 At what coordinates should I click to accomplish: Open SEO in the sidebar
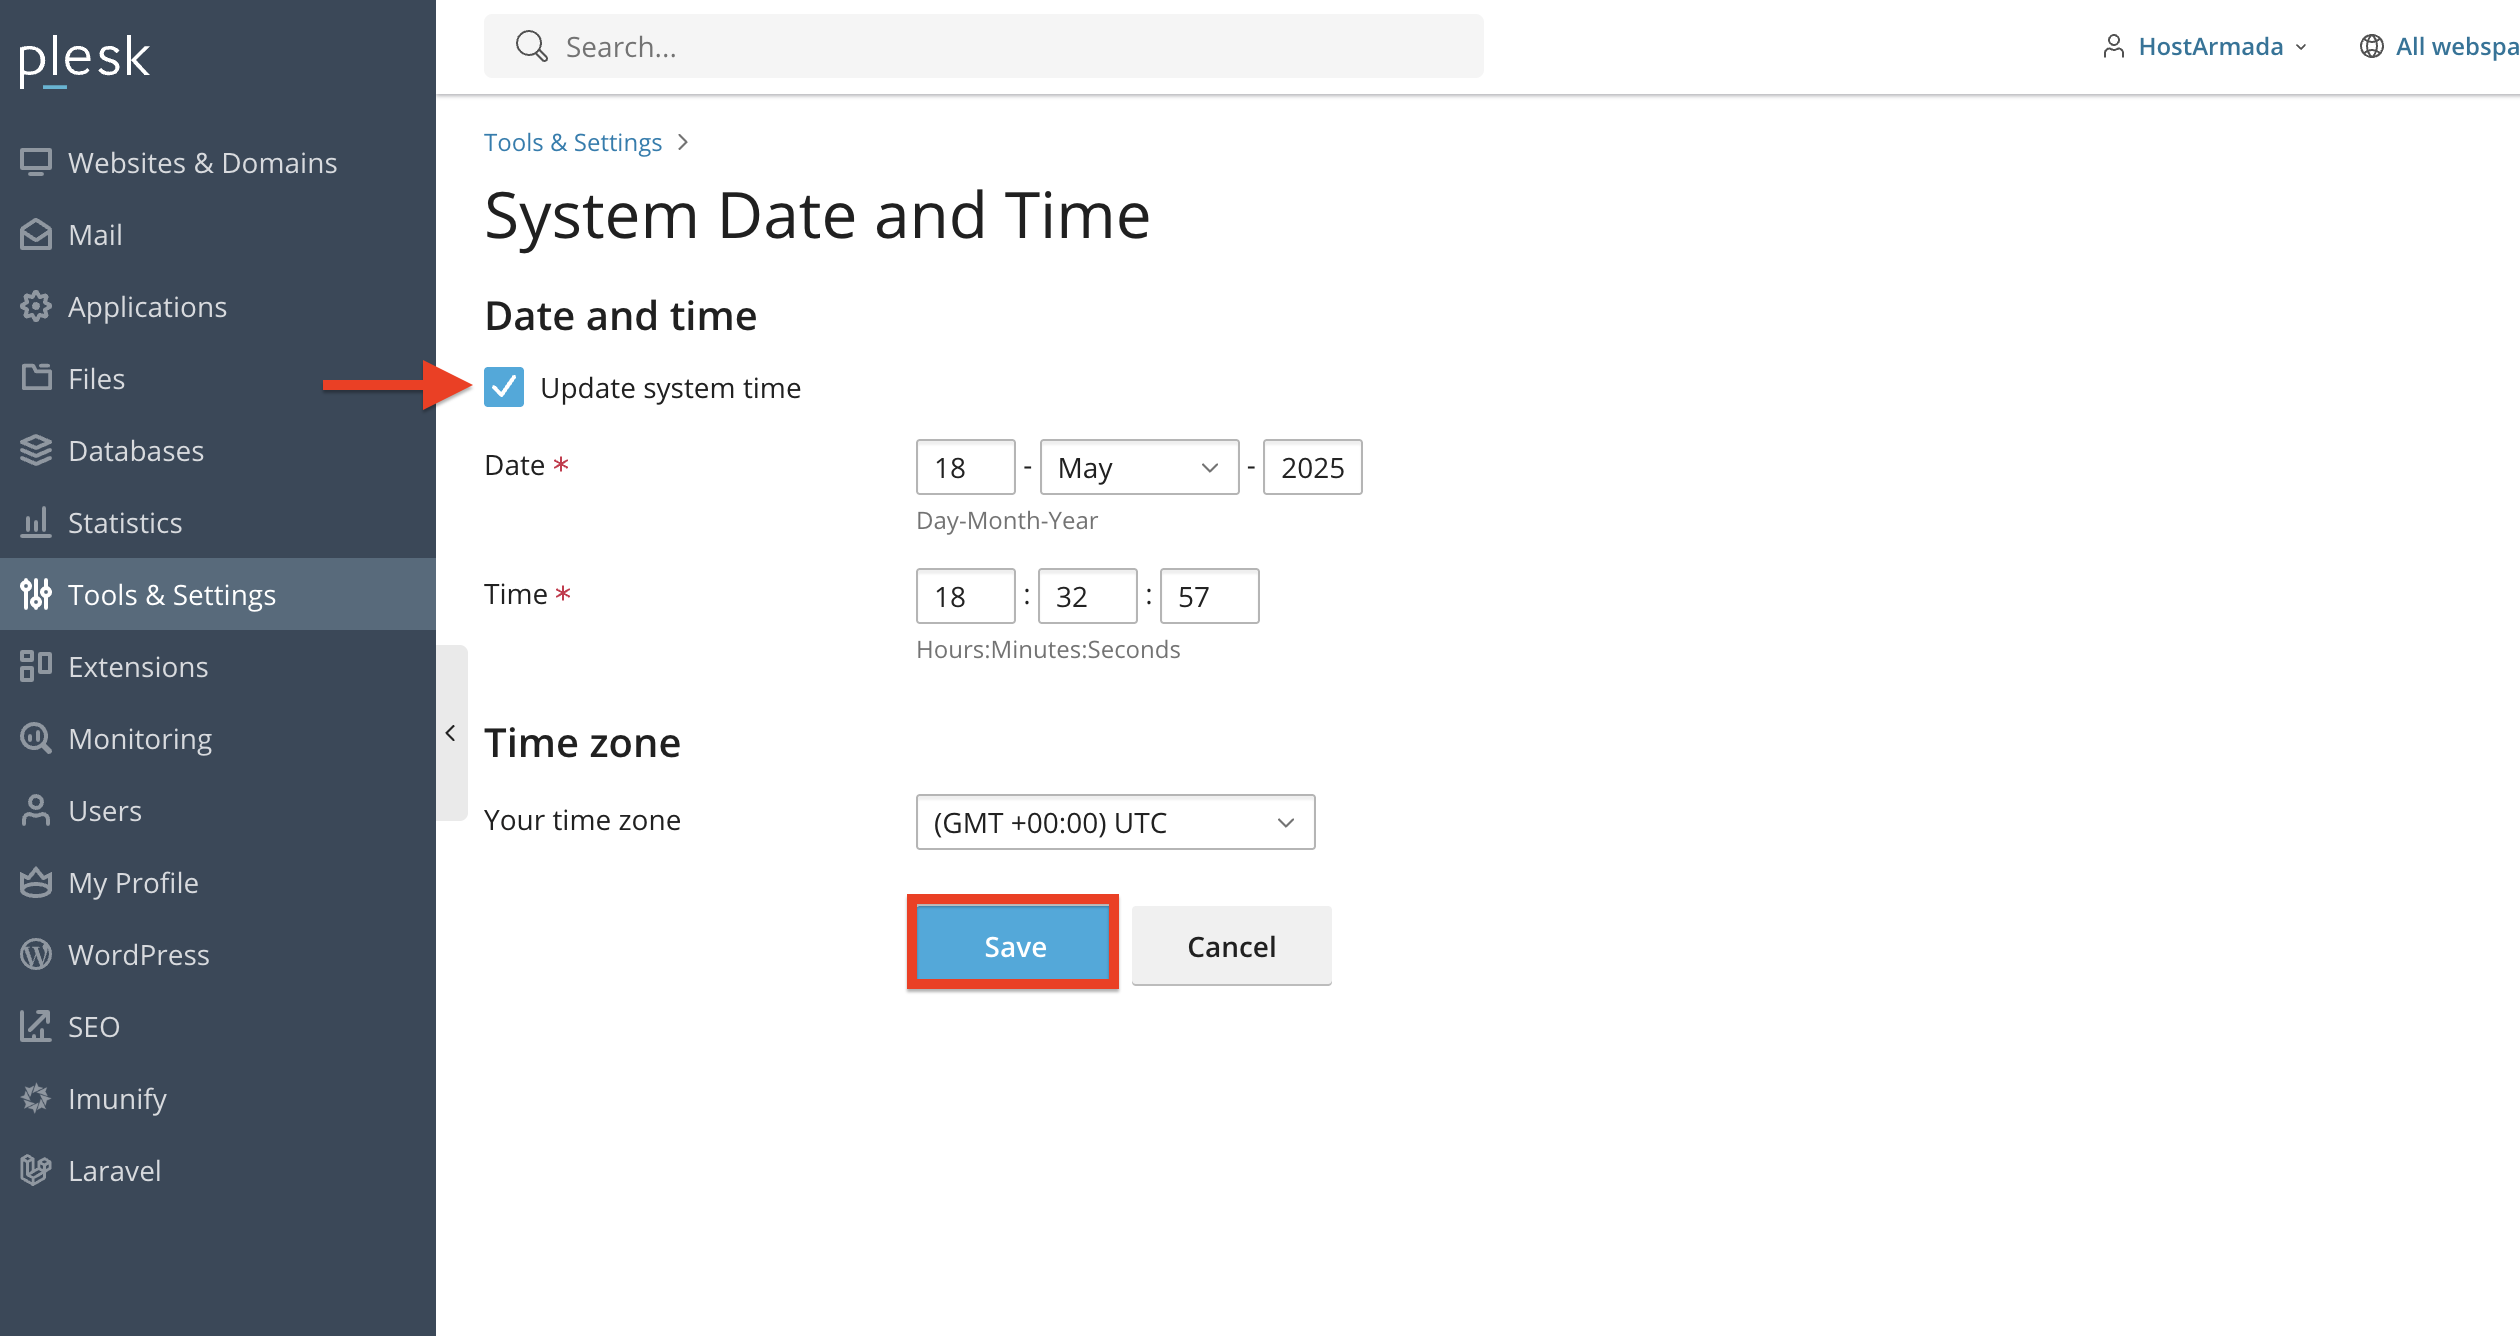(218, 1026)
